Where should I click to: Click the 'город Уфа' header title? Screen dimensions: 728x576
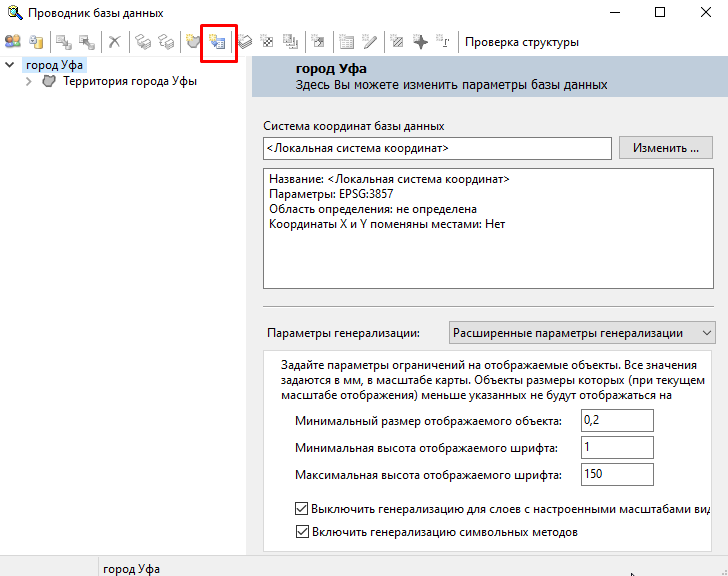(331, 69)
